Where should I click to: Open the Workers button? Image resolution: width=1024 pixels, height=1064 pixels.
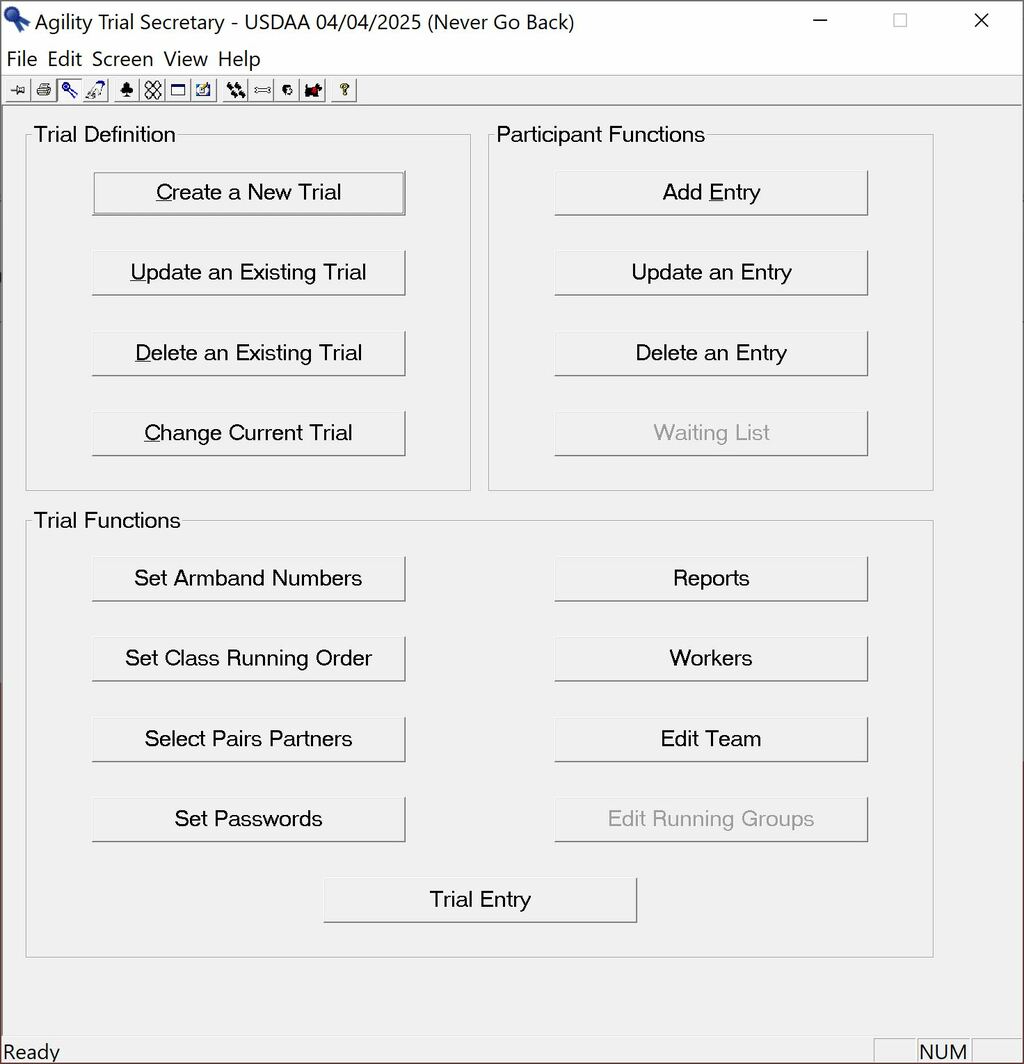pos(711,659)
